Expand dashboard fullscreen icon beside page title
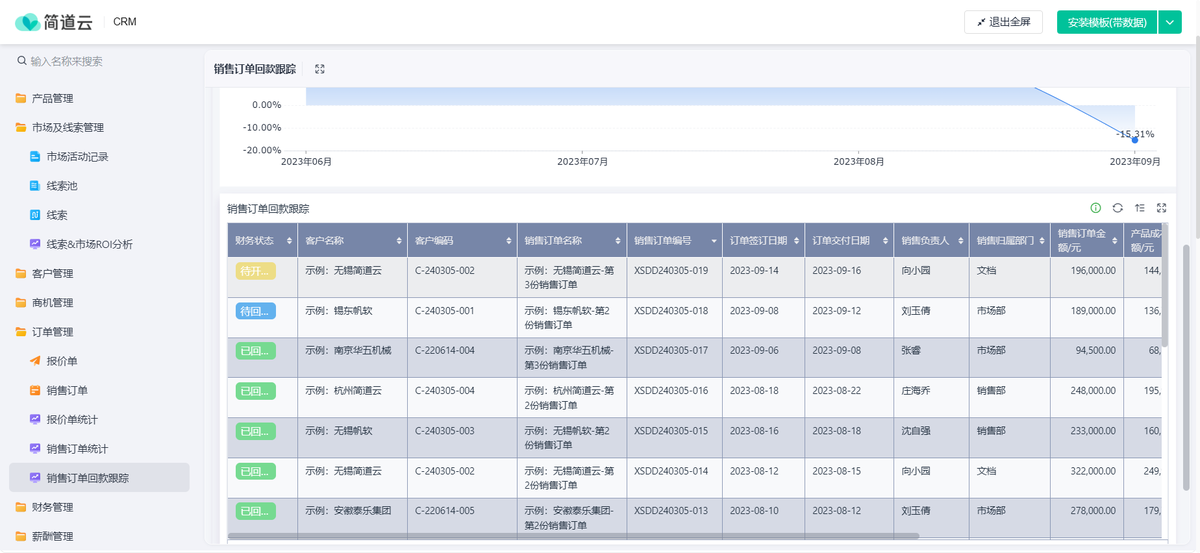This screenshot has height=553, width=1200. point(320,69)
